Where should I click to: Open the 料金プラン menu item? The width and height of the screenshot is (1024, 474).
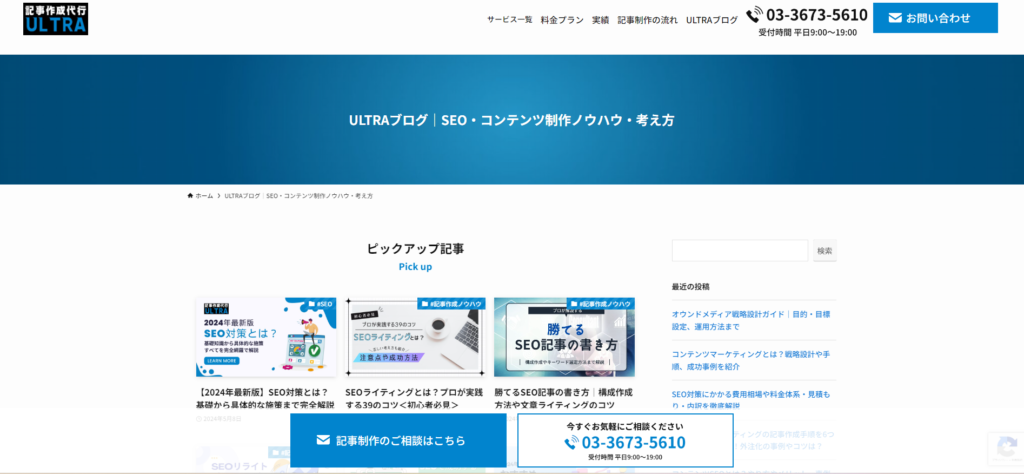(x=561, y=20)
